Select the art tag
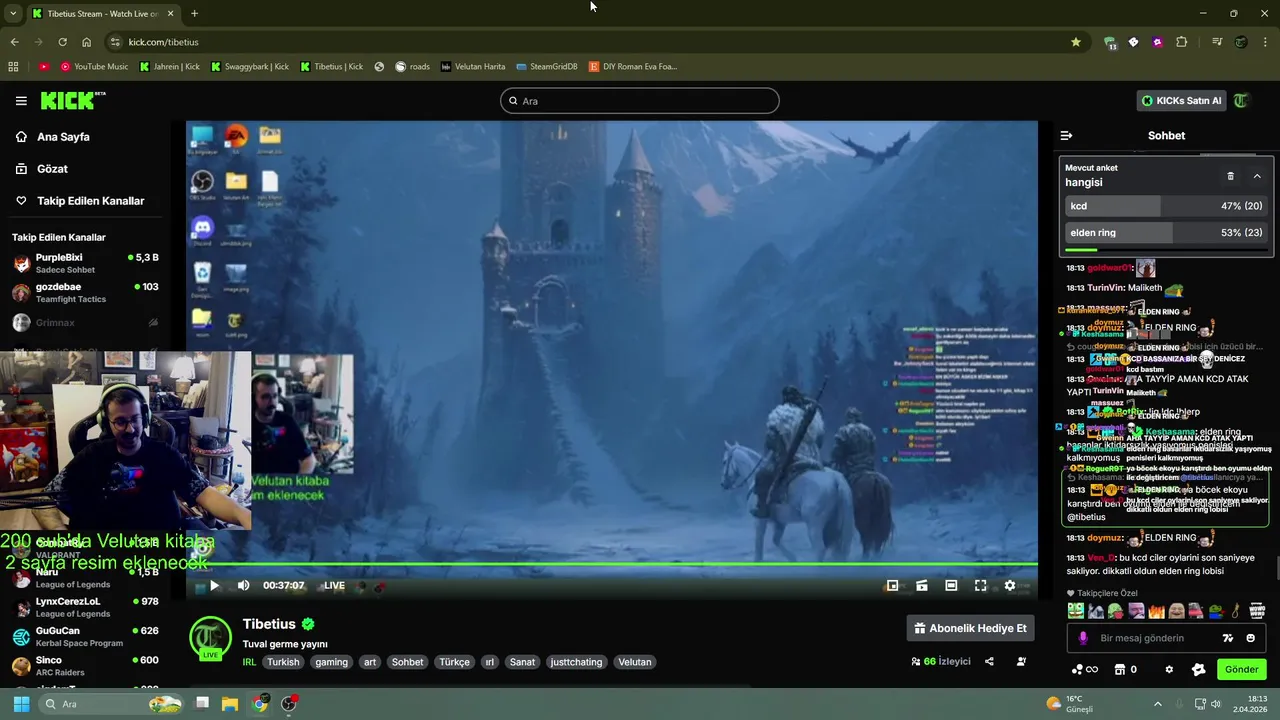 370,662
